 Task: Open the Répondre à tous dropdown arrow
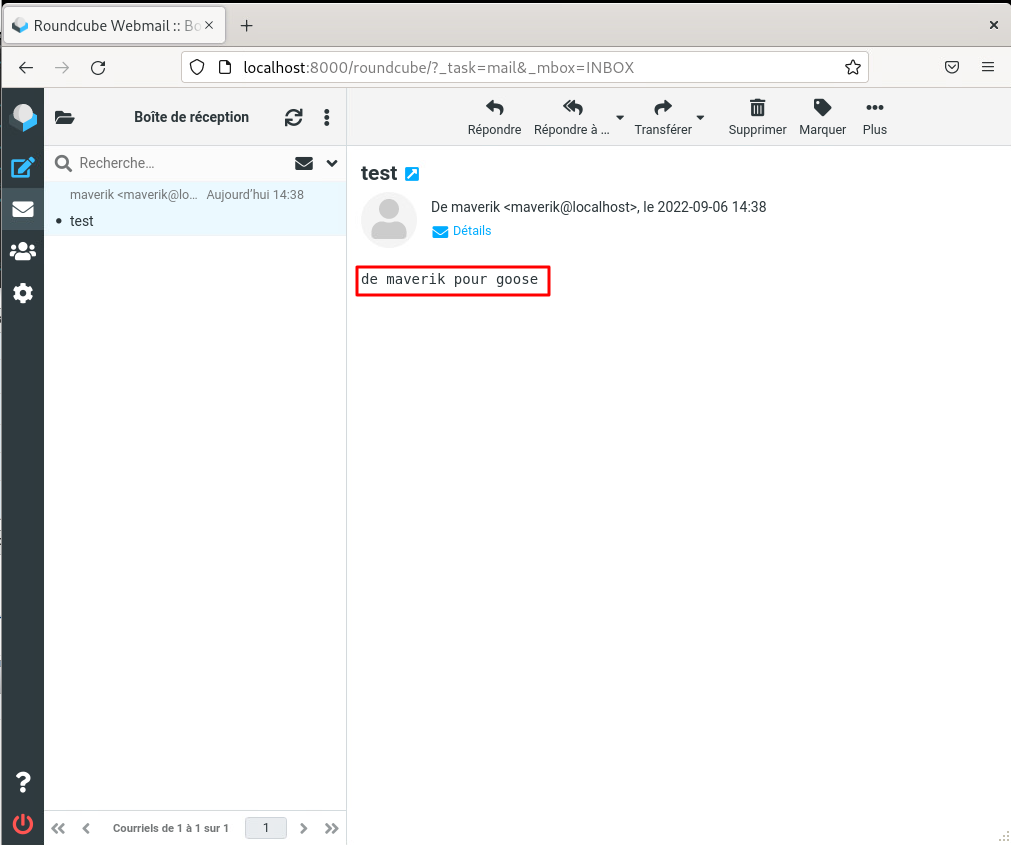point(620,117)
